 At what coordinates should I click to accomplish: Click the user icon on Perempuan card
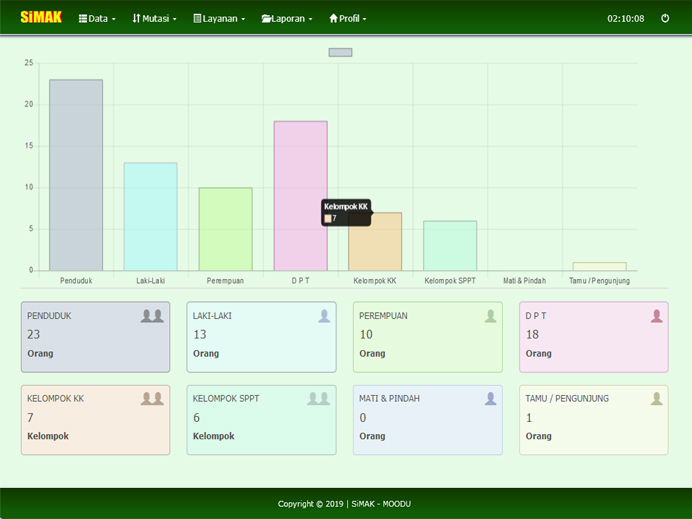coord(490,316)
